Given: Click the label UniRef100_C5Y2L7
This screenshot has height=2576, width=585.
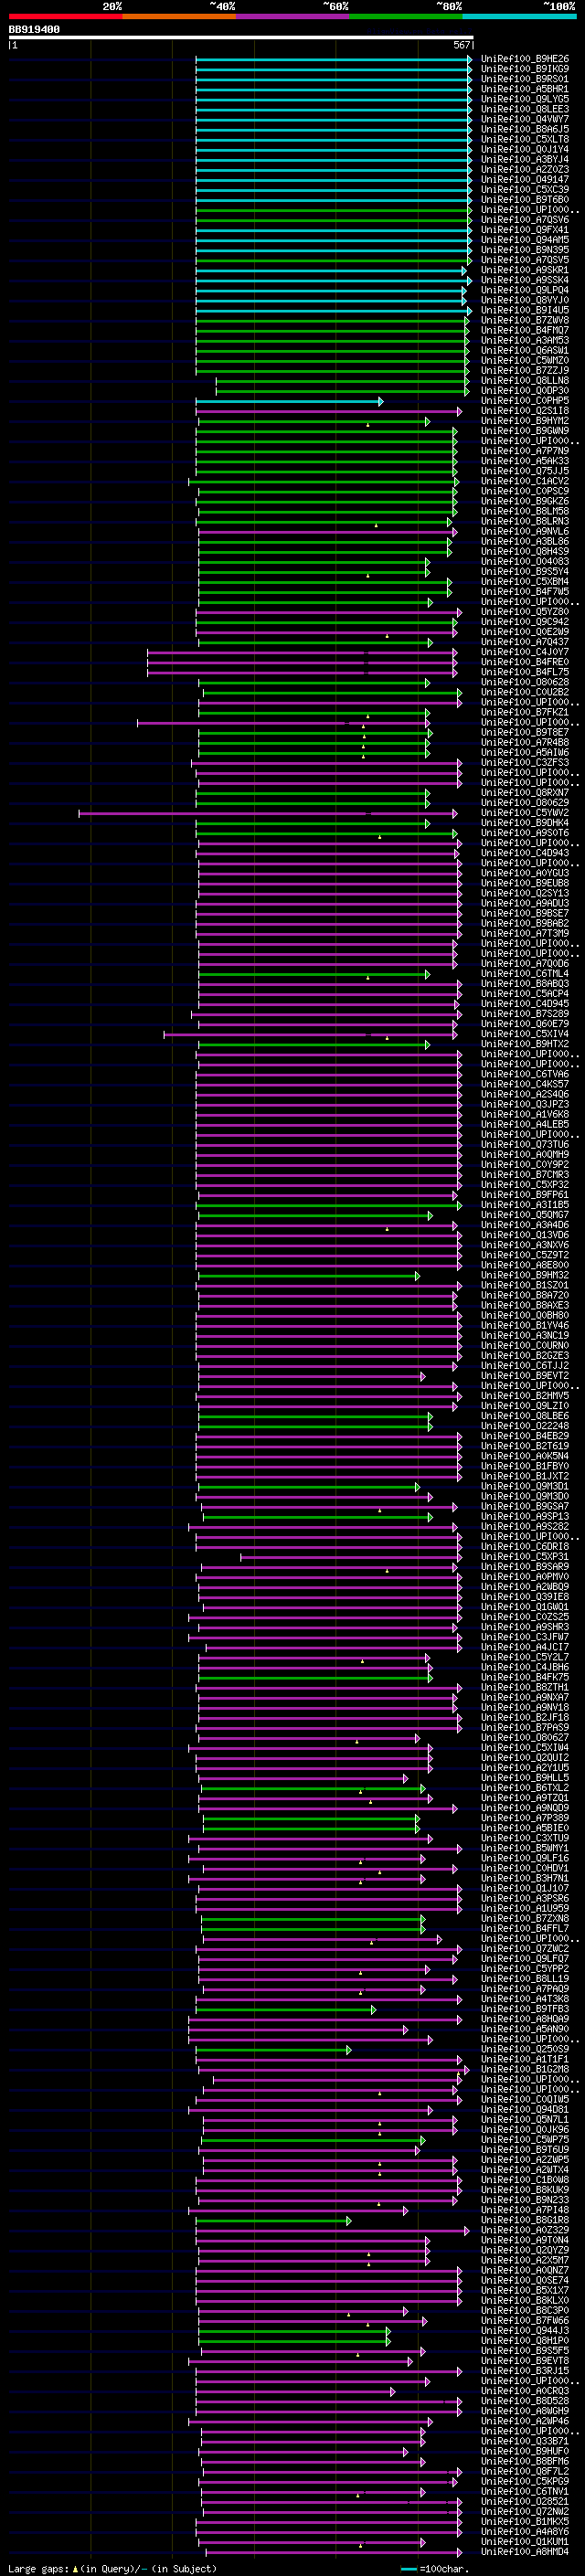Looking at the screenshot, I should point(525,1657).
